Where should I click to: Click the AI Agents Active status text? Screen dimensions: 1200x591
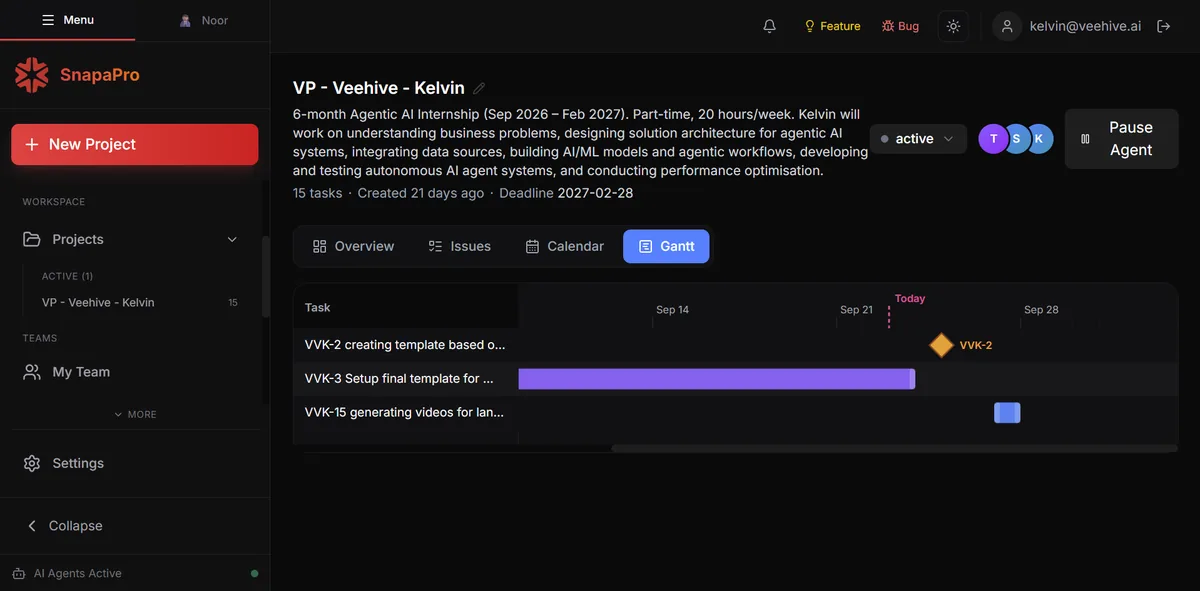point(78,573)
